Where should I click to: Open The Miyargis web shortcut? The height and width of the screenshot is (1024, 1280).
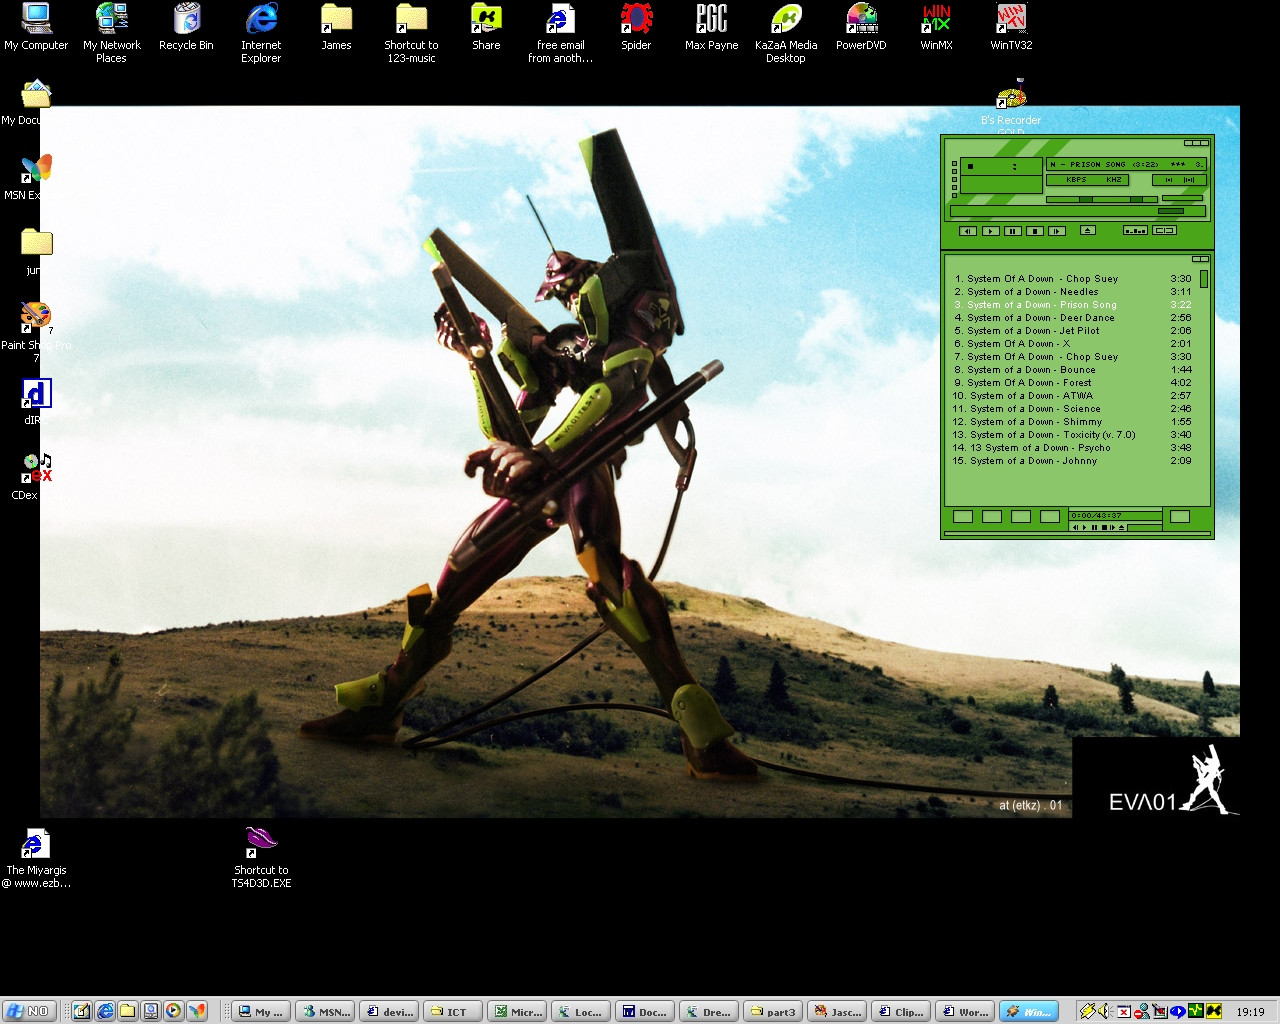point(36,858)
